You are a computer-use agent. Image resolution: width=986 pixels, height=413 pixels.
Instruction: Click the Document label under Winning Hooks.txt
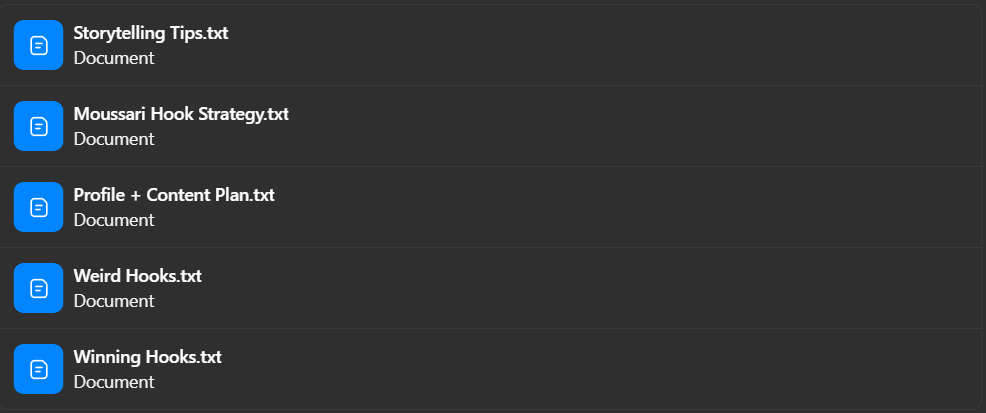114,382
